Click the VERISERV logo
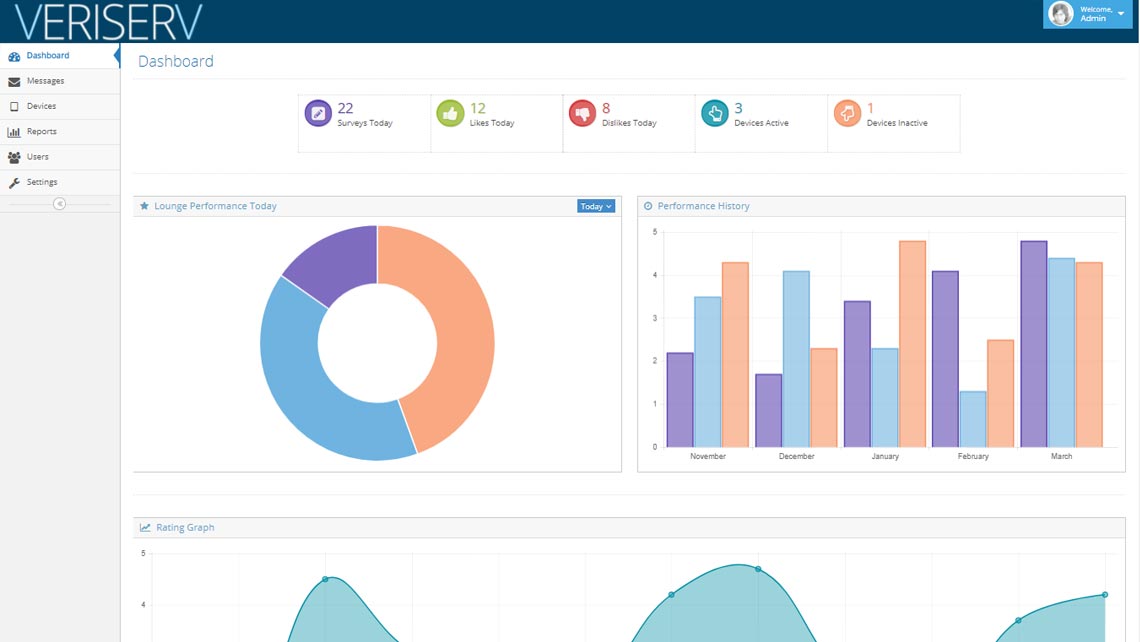1140x642 pixels. [109, 22]
